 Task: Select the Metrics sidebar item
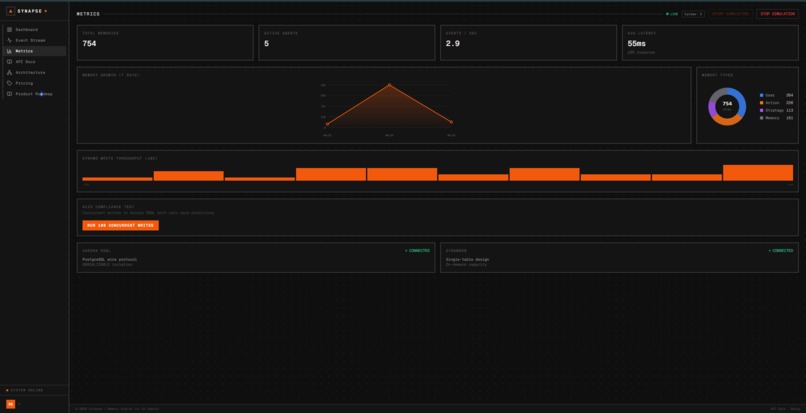(x=34, y=51)
